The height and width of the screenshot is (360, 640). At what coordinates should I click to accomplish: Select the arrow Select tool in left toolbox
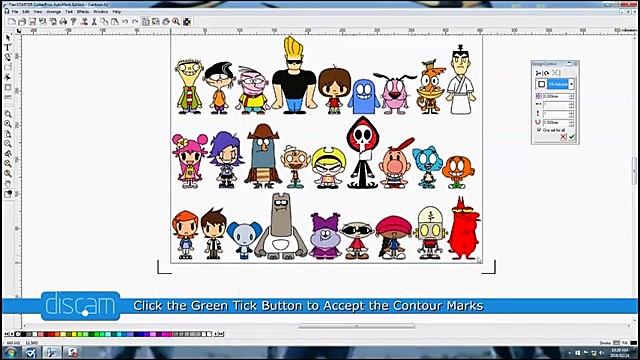click(8, 38)
